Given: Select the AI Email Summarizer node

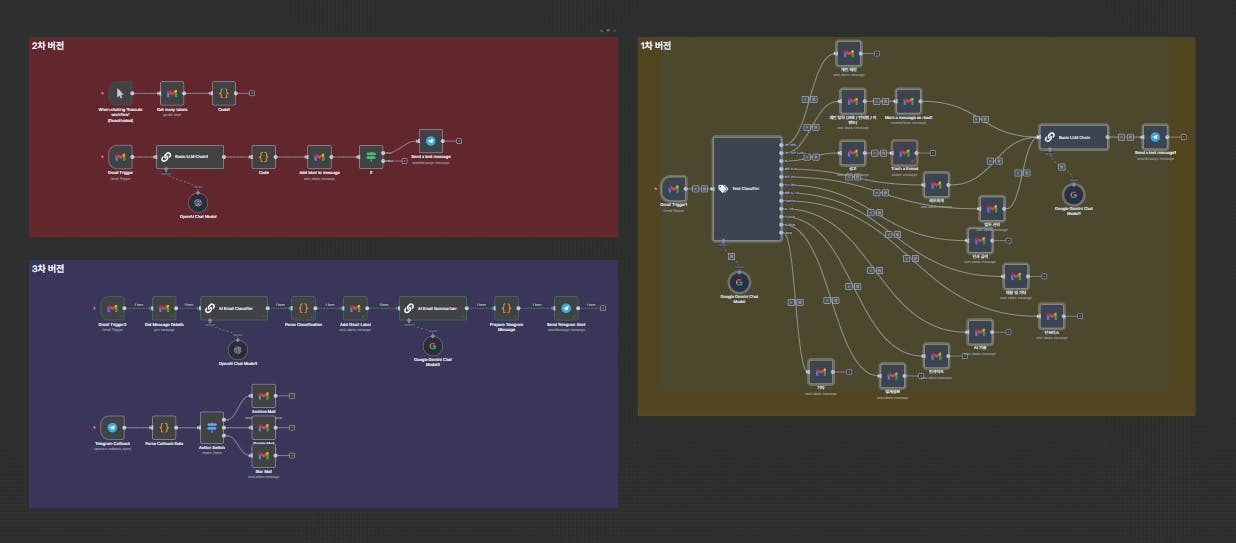Looking at the screenshot, I should click(x=433, y=309).
